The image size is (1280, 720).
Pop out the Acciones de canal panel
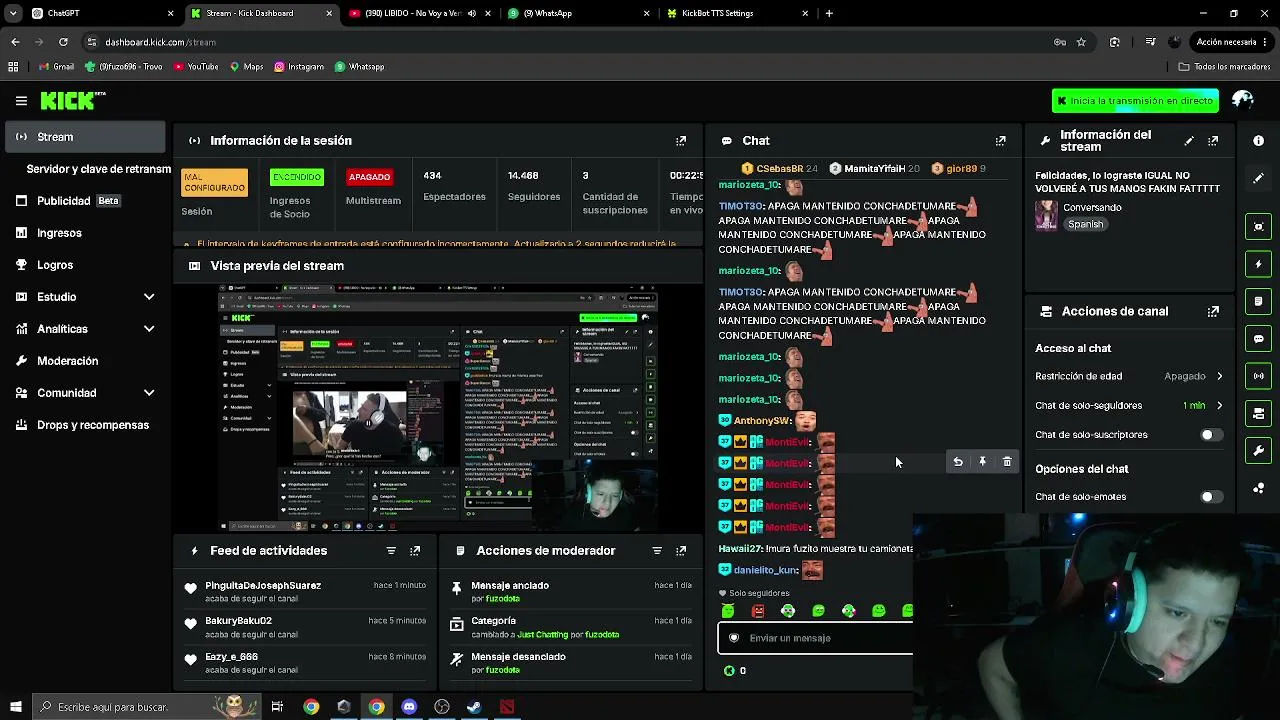coord(1213,311)
